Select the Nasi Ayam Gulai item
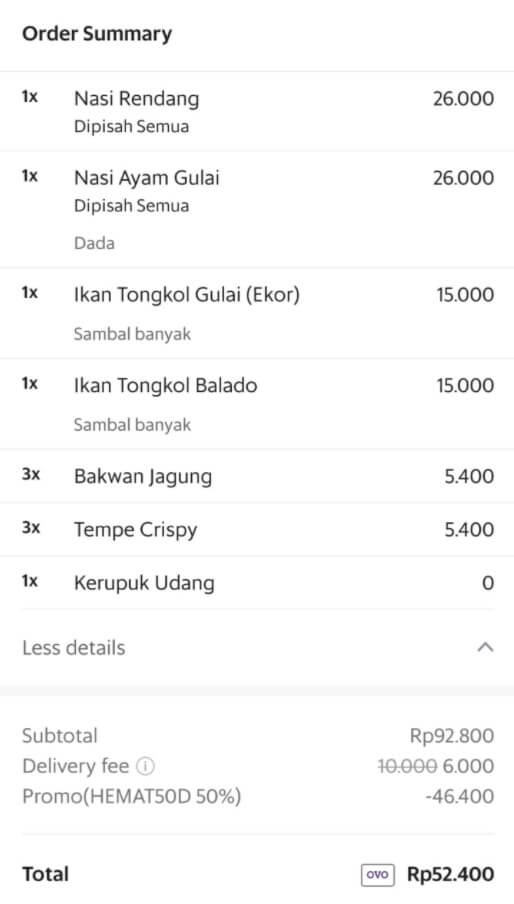 click(x=257, y=209)
